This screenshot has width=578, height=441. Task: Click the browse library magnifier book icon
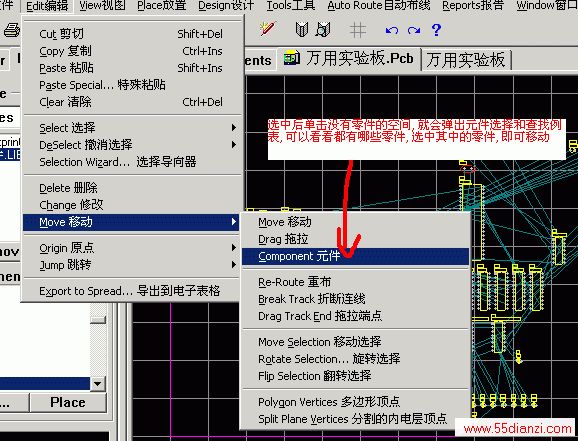pos(323,29)
